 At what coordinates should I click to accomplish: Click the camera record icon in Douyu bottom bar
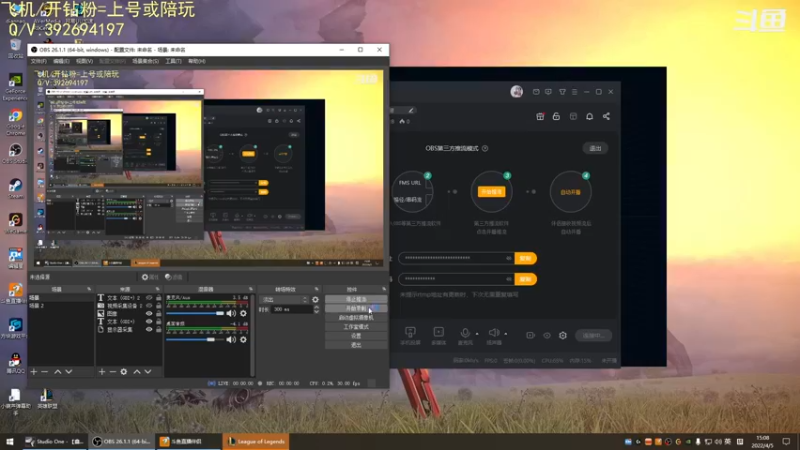531,335
